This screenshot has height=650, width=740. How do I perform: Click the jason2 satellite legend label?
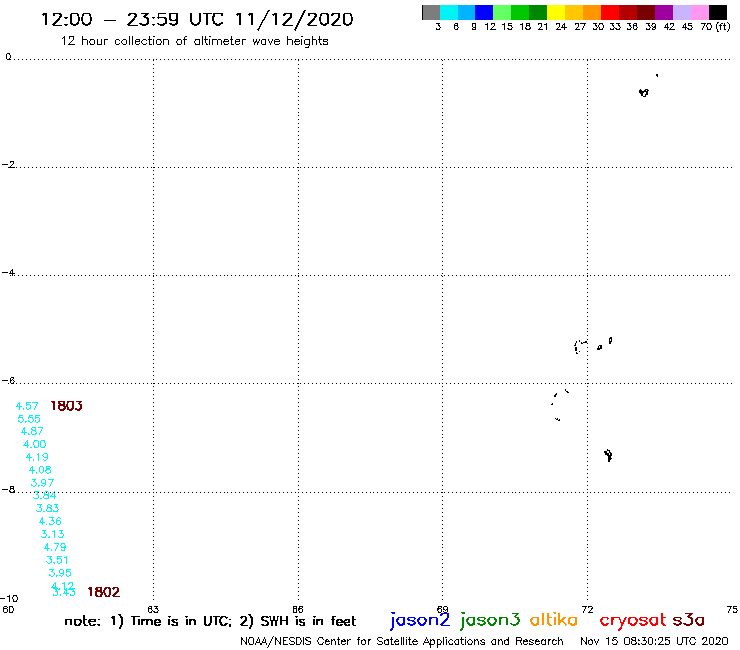tap(420, 620)
